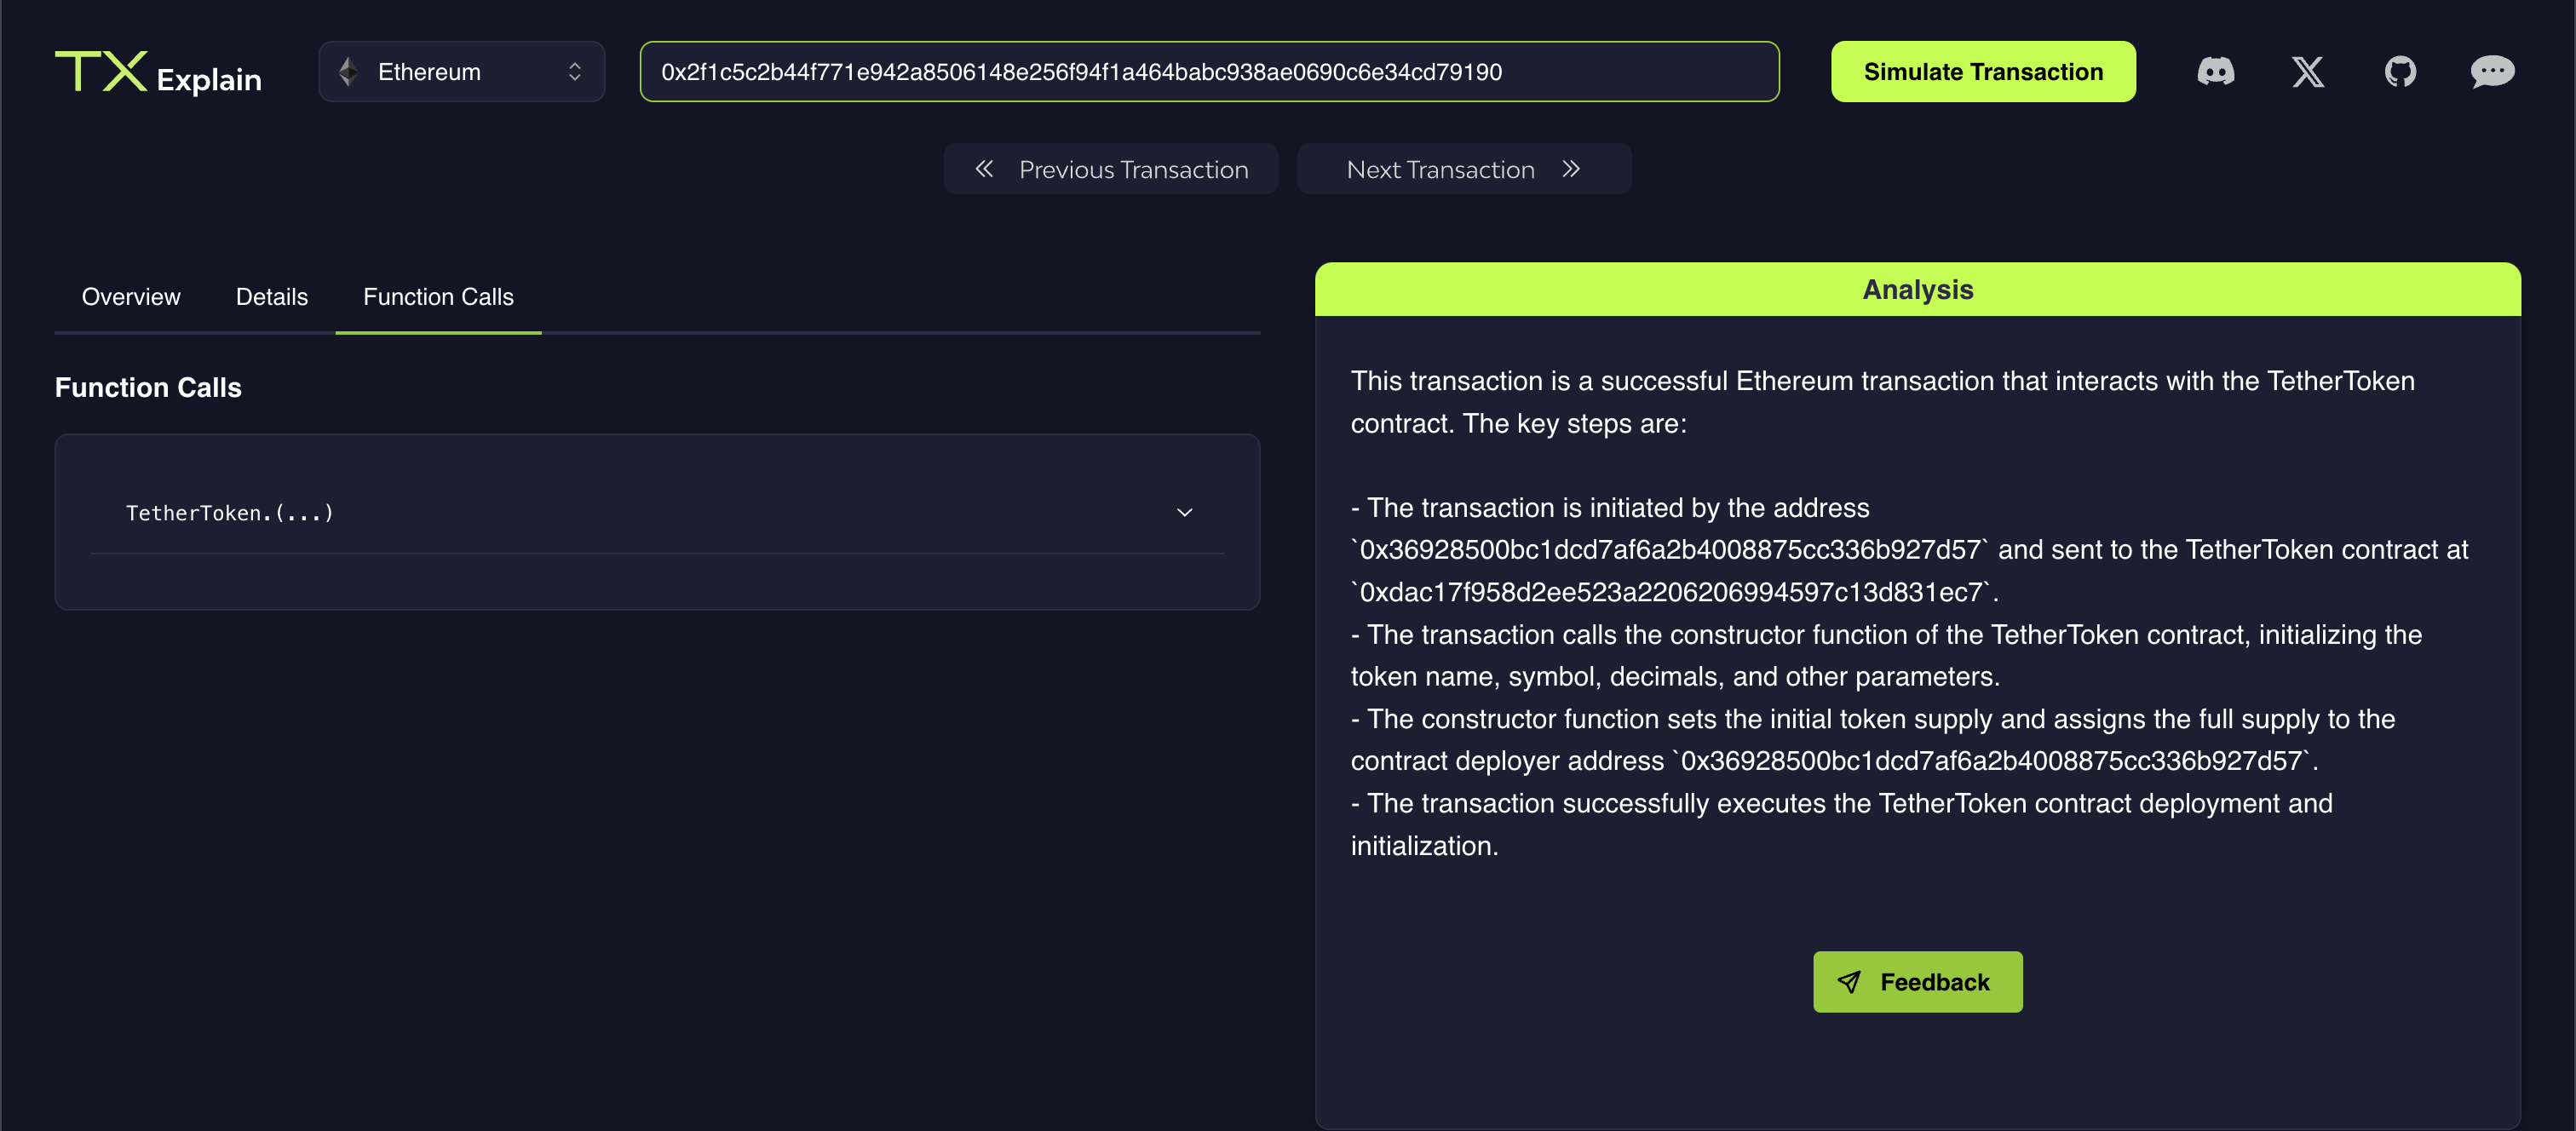The width and height of the screenshot is (2576, 1131).
Task: Visit the X (Twitter) profile icon
Action: (x=2309, y=71)
